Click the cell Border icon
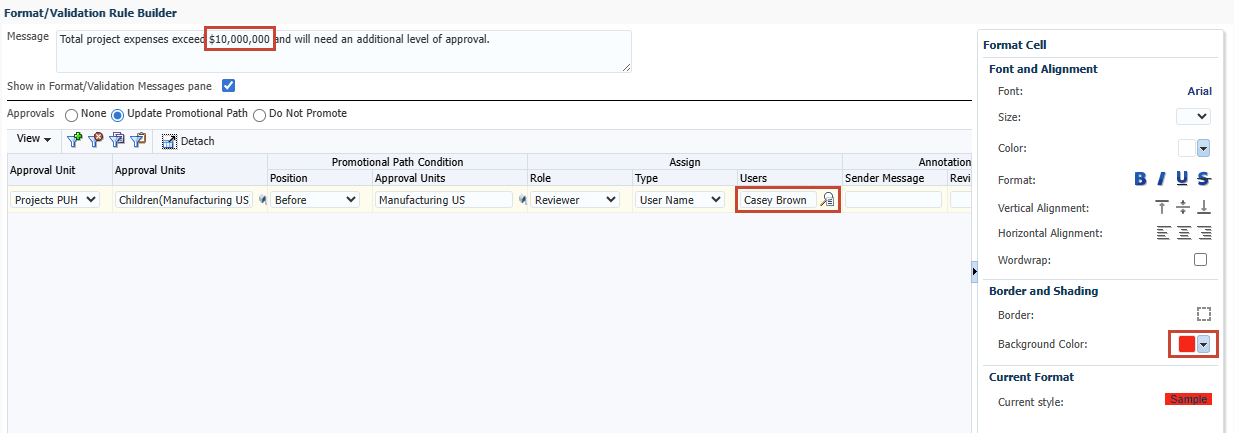 click(1204, 313)
